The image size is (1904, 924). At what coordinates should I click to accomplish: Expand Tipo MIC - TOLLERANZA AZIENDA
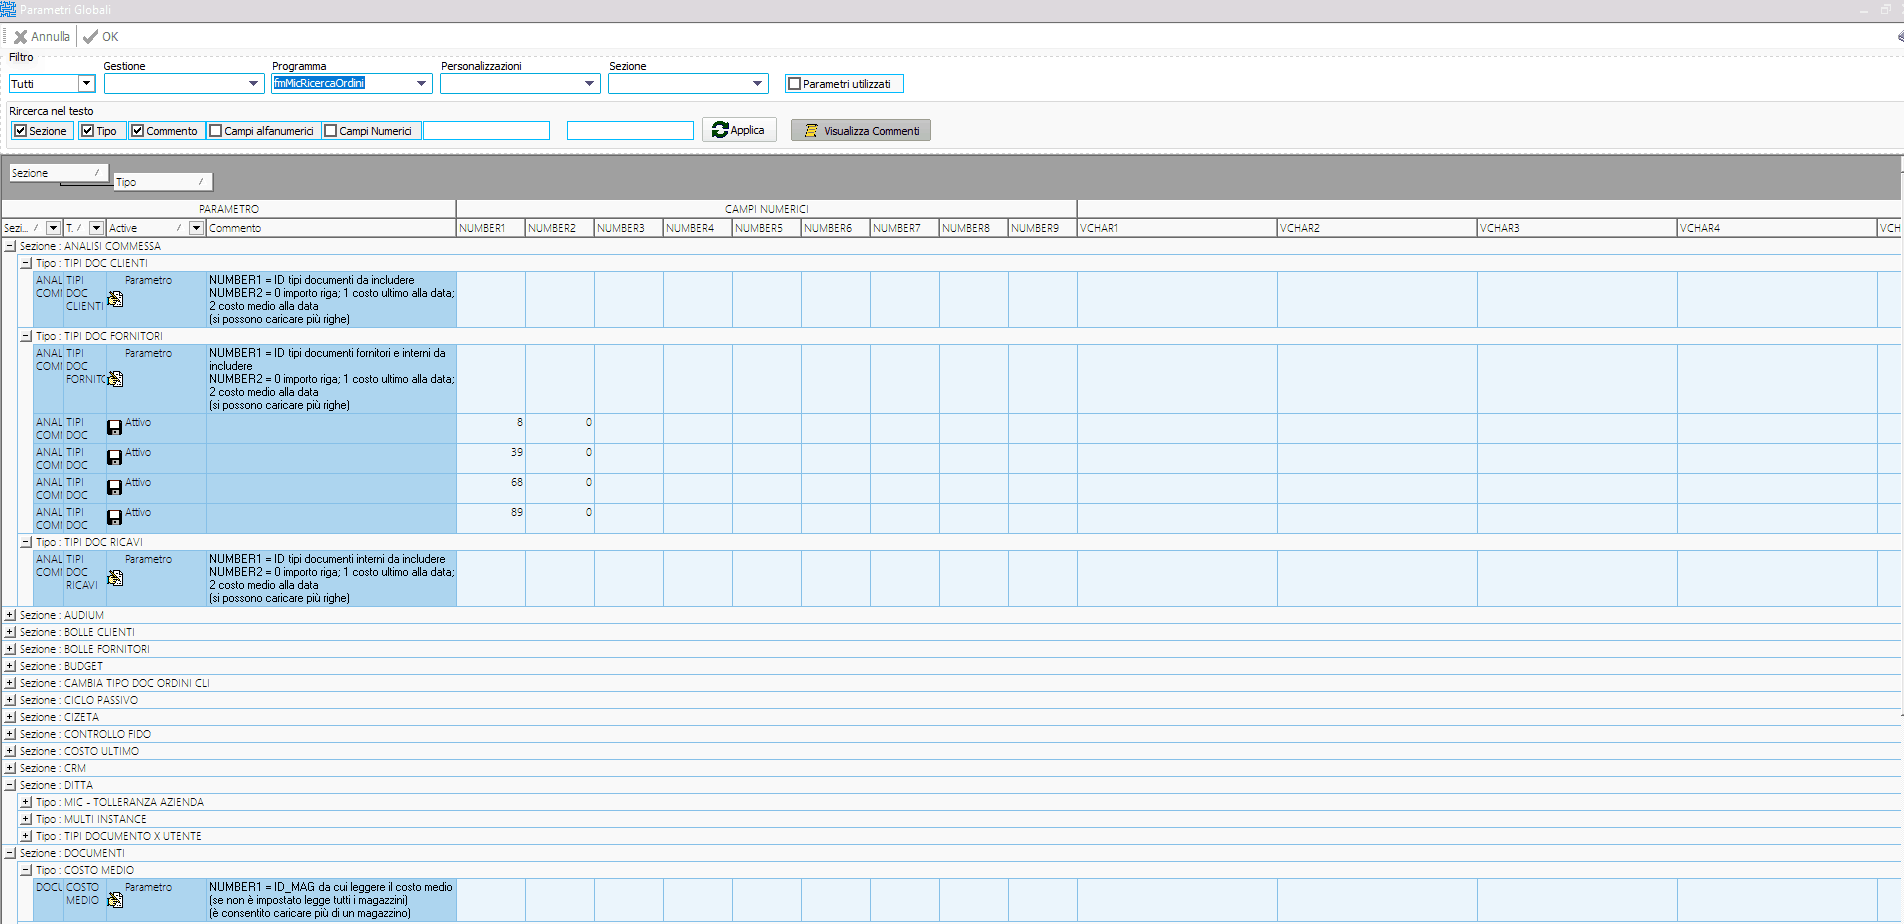click(x=26, y=802)
